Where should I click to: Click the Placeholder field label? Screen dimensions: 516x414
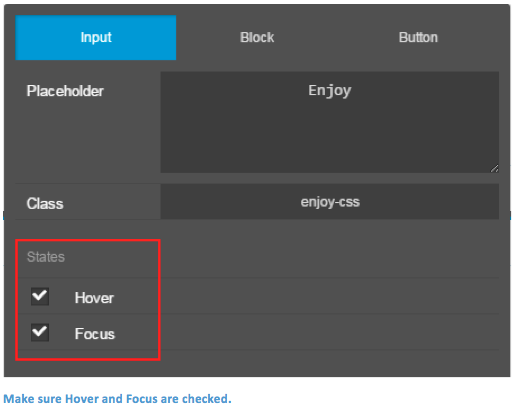tap(65, 91)
